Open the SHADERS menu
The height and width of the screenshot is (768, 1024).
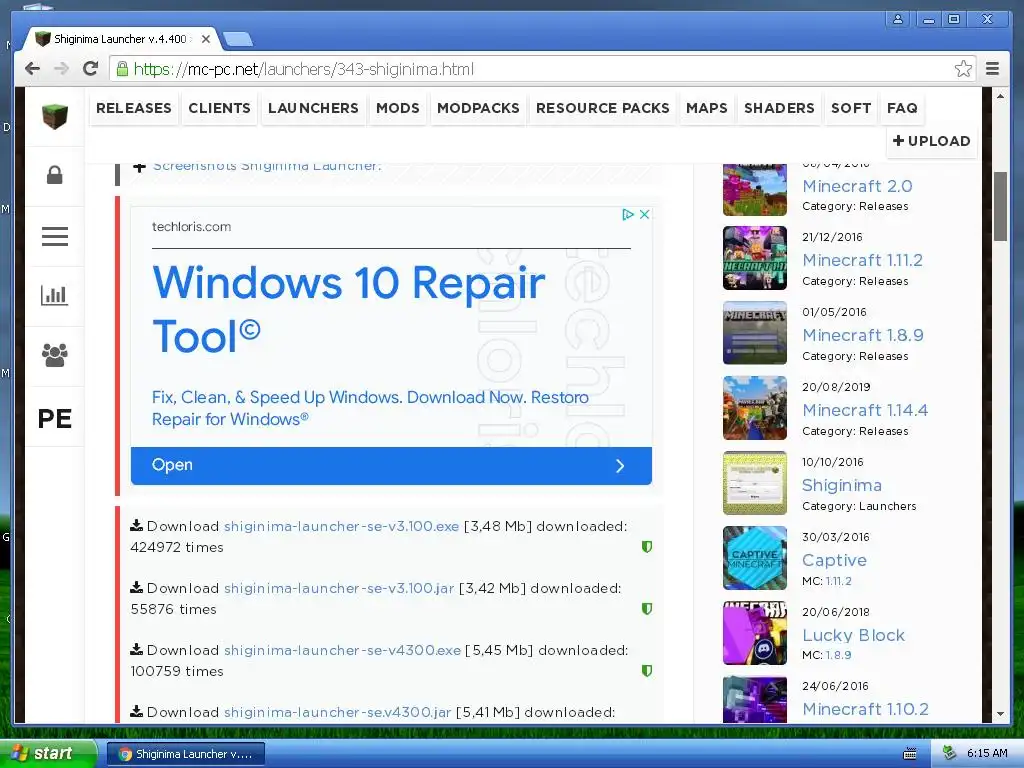coord(779,108)
